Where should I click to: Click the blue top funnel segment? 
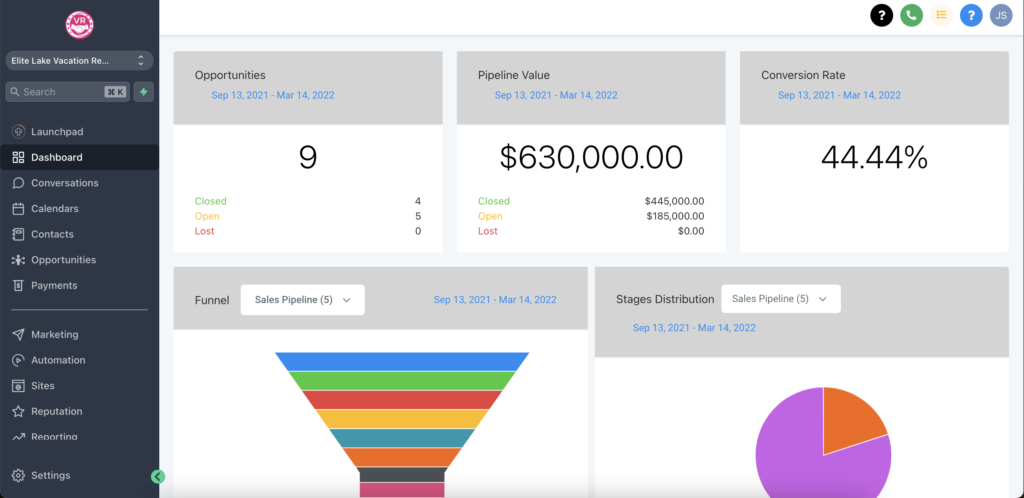402,362
